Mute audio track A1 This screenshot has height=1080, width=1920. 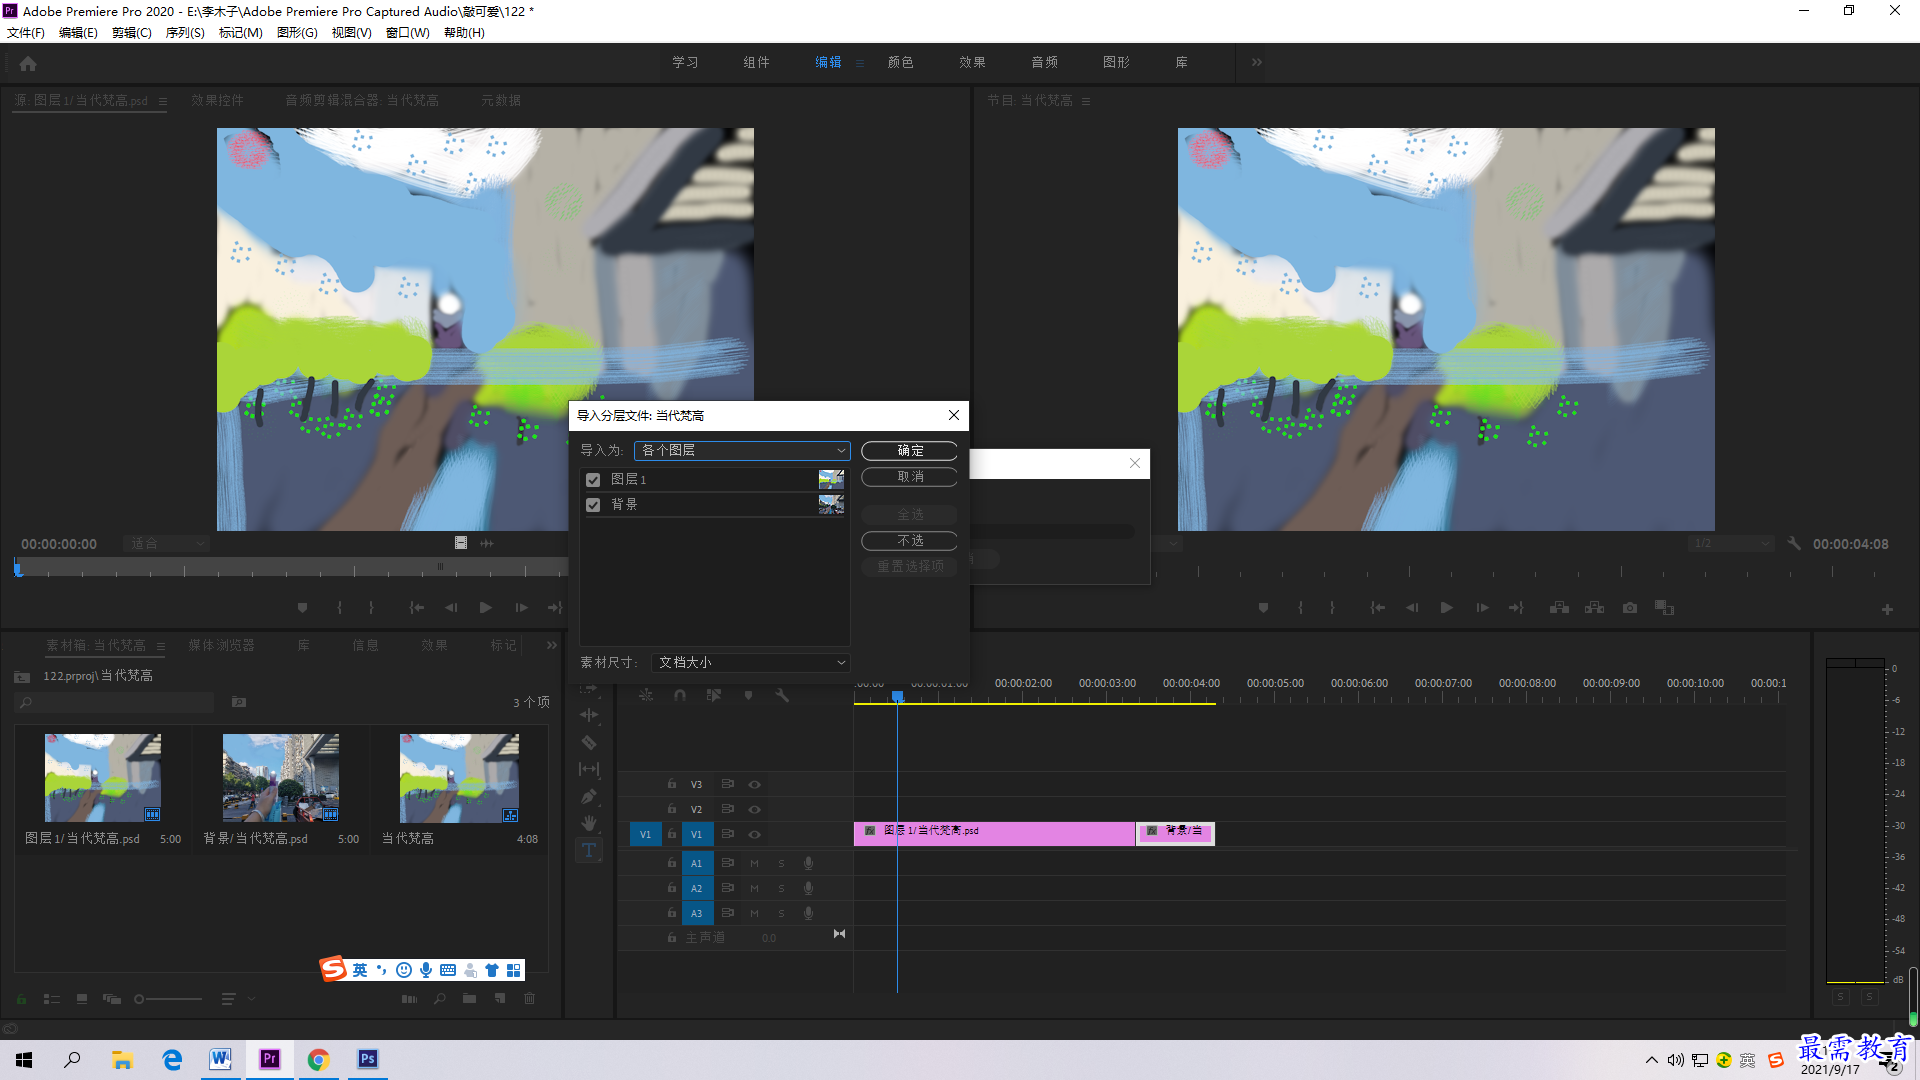(754, 863)
